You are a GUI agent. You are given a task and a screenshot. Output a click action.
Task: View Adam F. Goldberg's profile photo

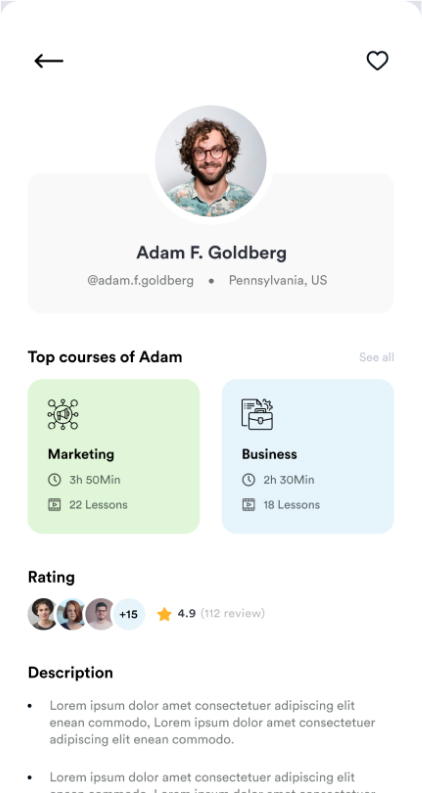[210, 161]
